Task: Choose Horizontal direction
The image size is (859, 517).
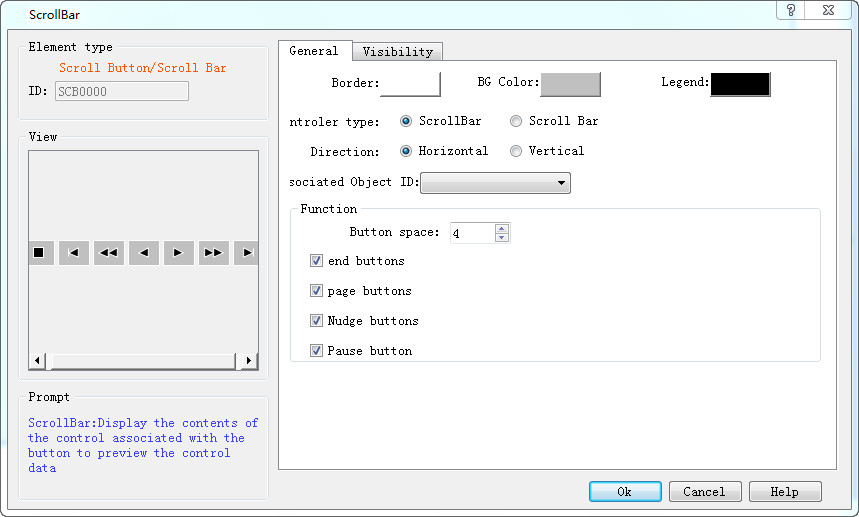Action: 406,151
